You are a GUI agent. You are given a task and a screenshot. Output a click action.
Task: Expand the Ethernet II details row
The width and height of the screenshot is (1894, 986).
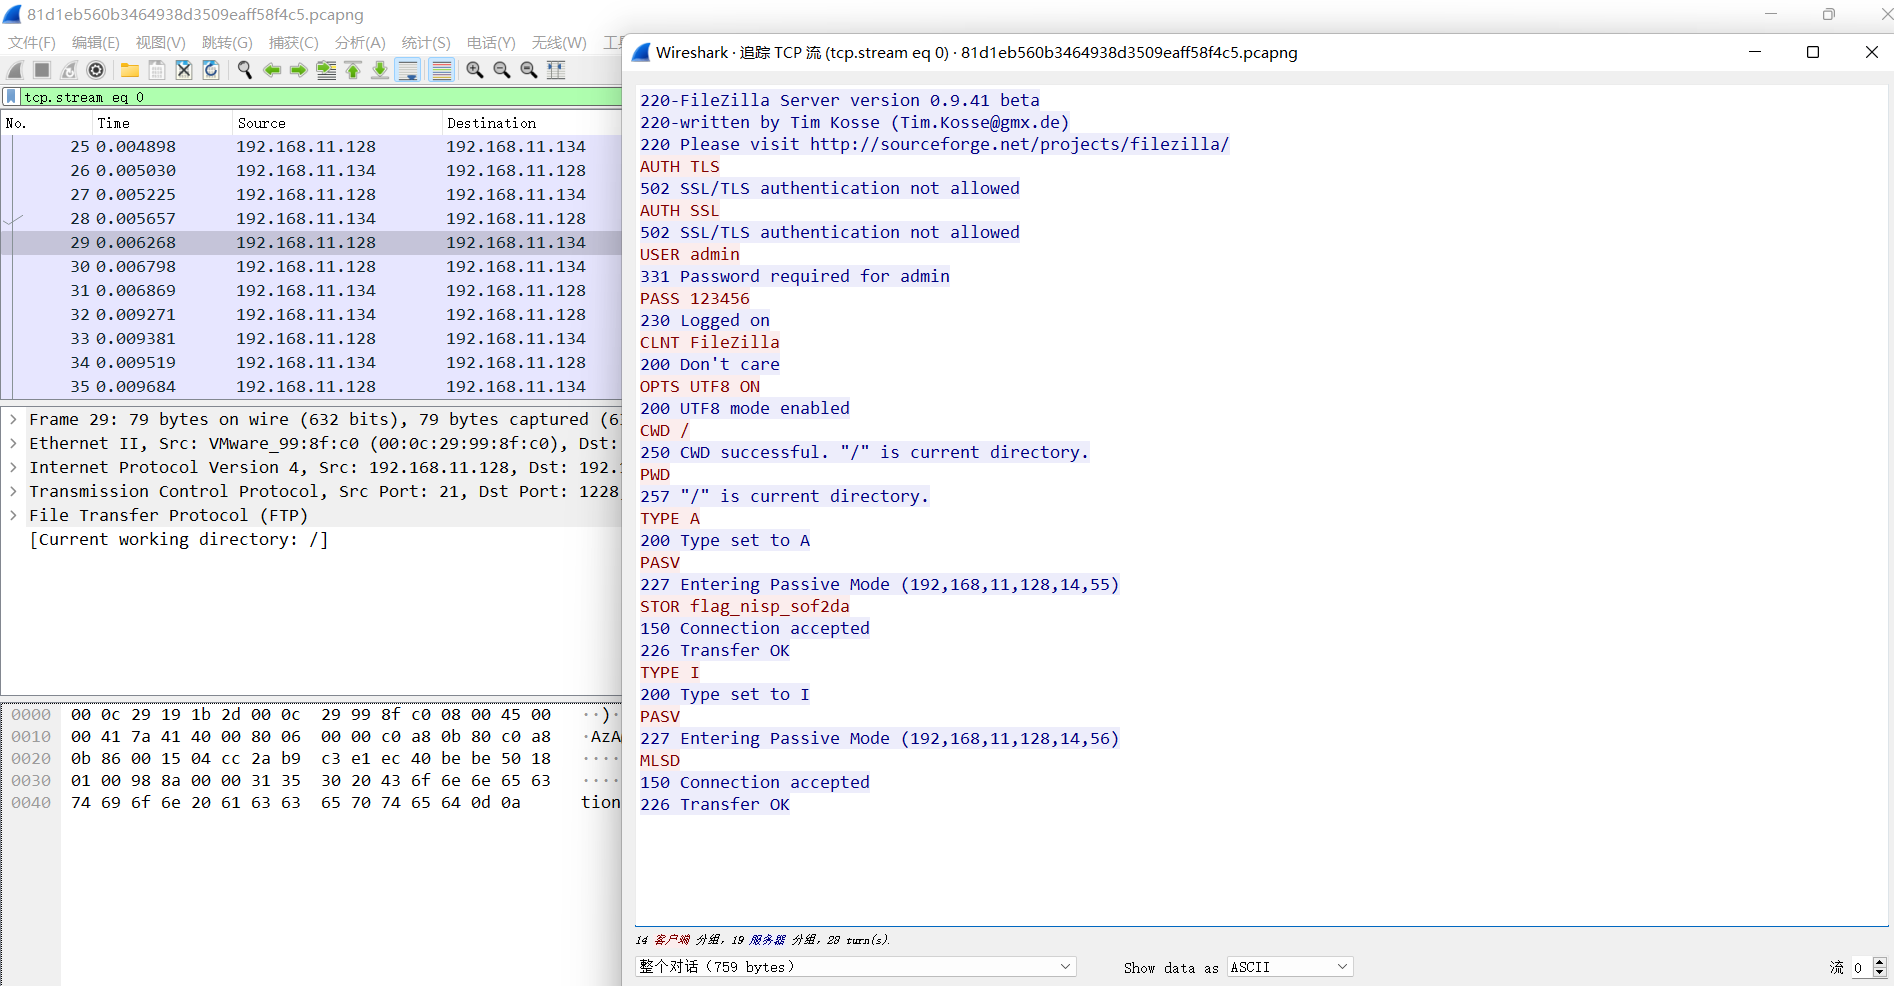13,444
